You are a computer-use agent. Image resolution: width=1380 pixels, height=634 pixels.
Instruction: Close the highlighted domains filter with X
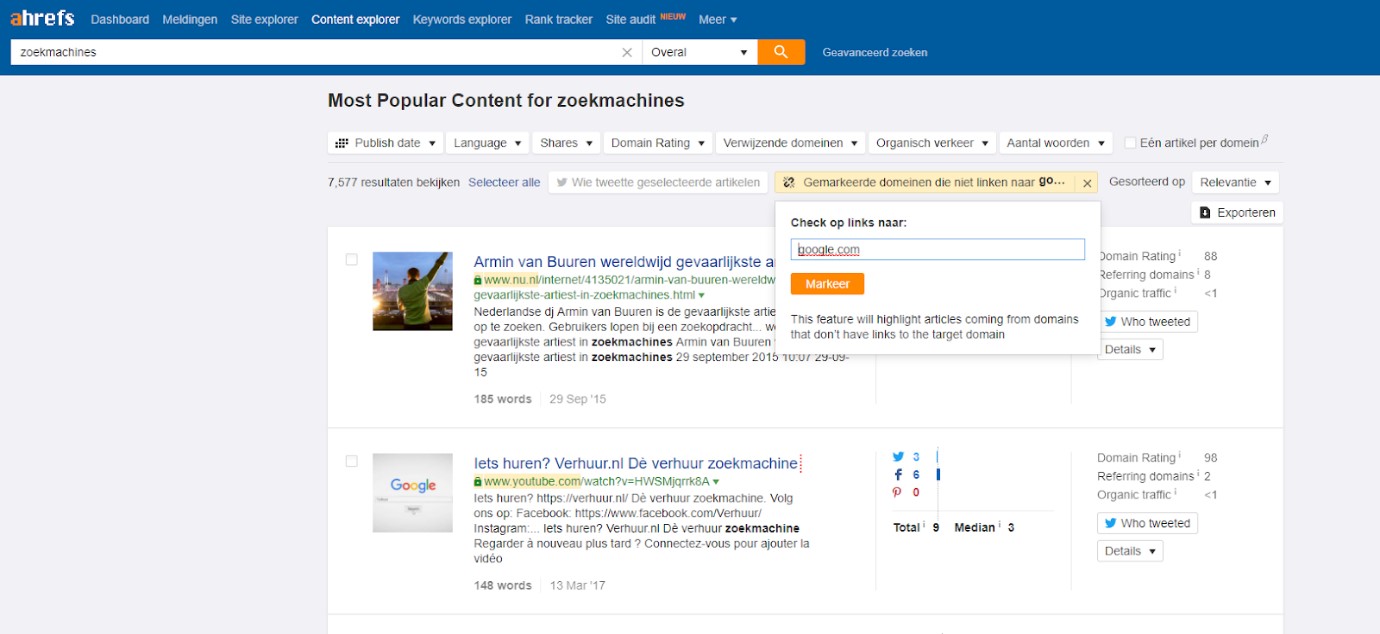coord(1087,183)
